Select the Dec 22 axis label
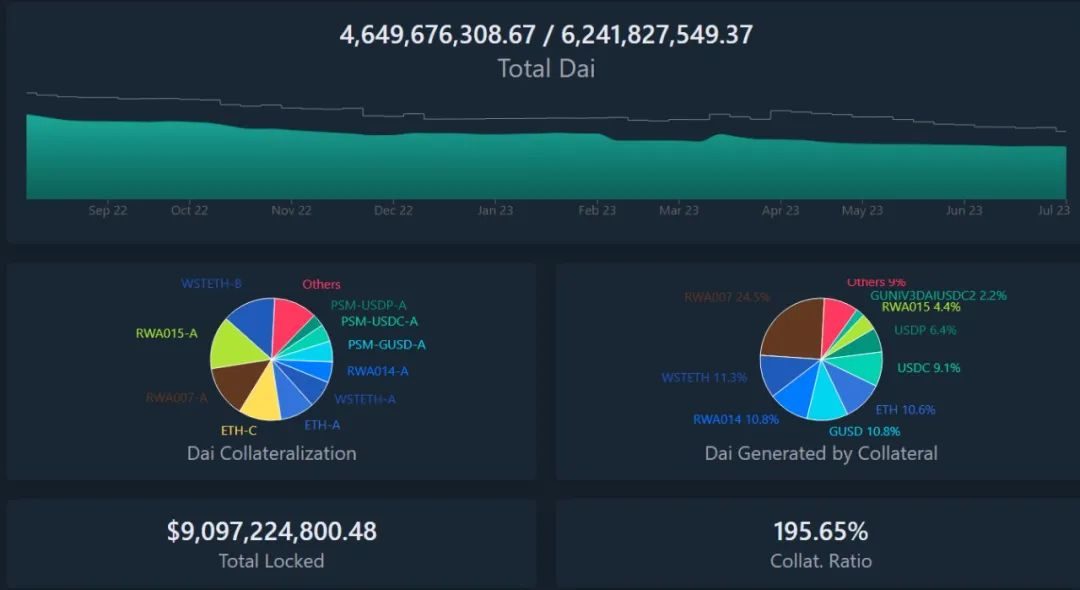Image resolution: width=1080 pixels, height=590 pixels. pyautogui.click(x=393, y=211)
